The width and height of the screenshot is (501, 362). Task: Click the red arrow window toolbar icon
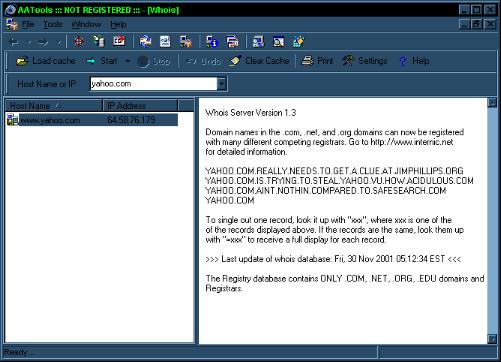(119, 42)
